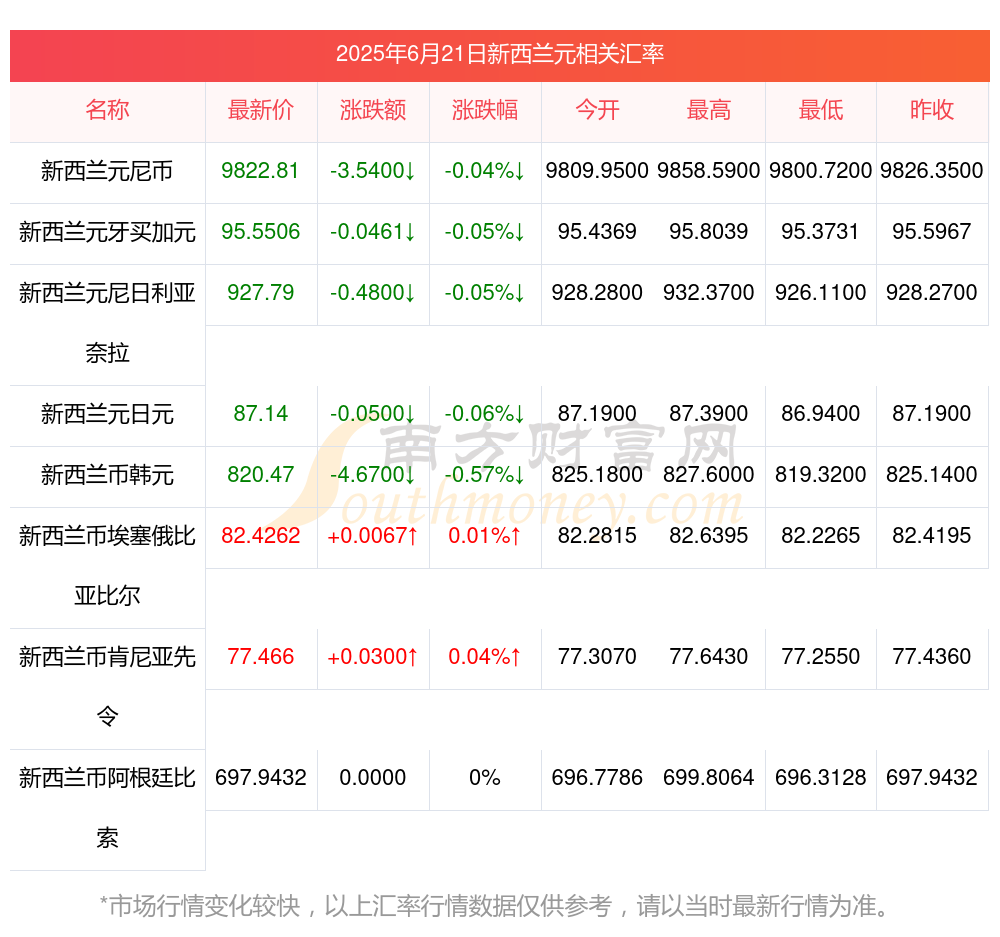Click latest price 9822.81
Viewport: 1000px width, 937px height.
pos(260,170)
